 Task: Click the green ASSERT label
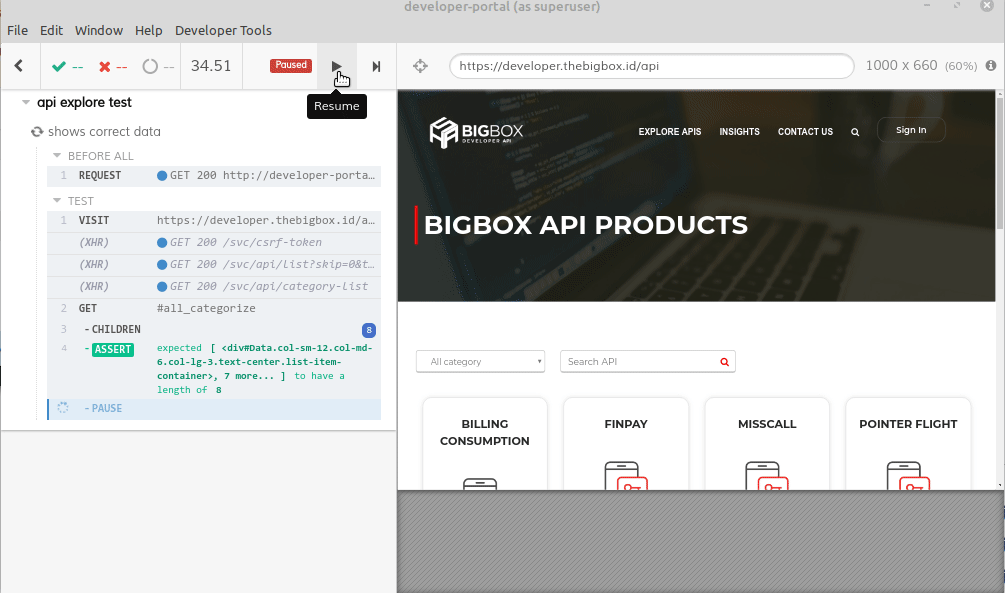113,349
